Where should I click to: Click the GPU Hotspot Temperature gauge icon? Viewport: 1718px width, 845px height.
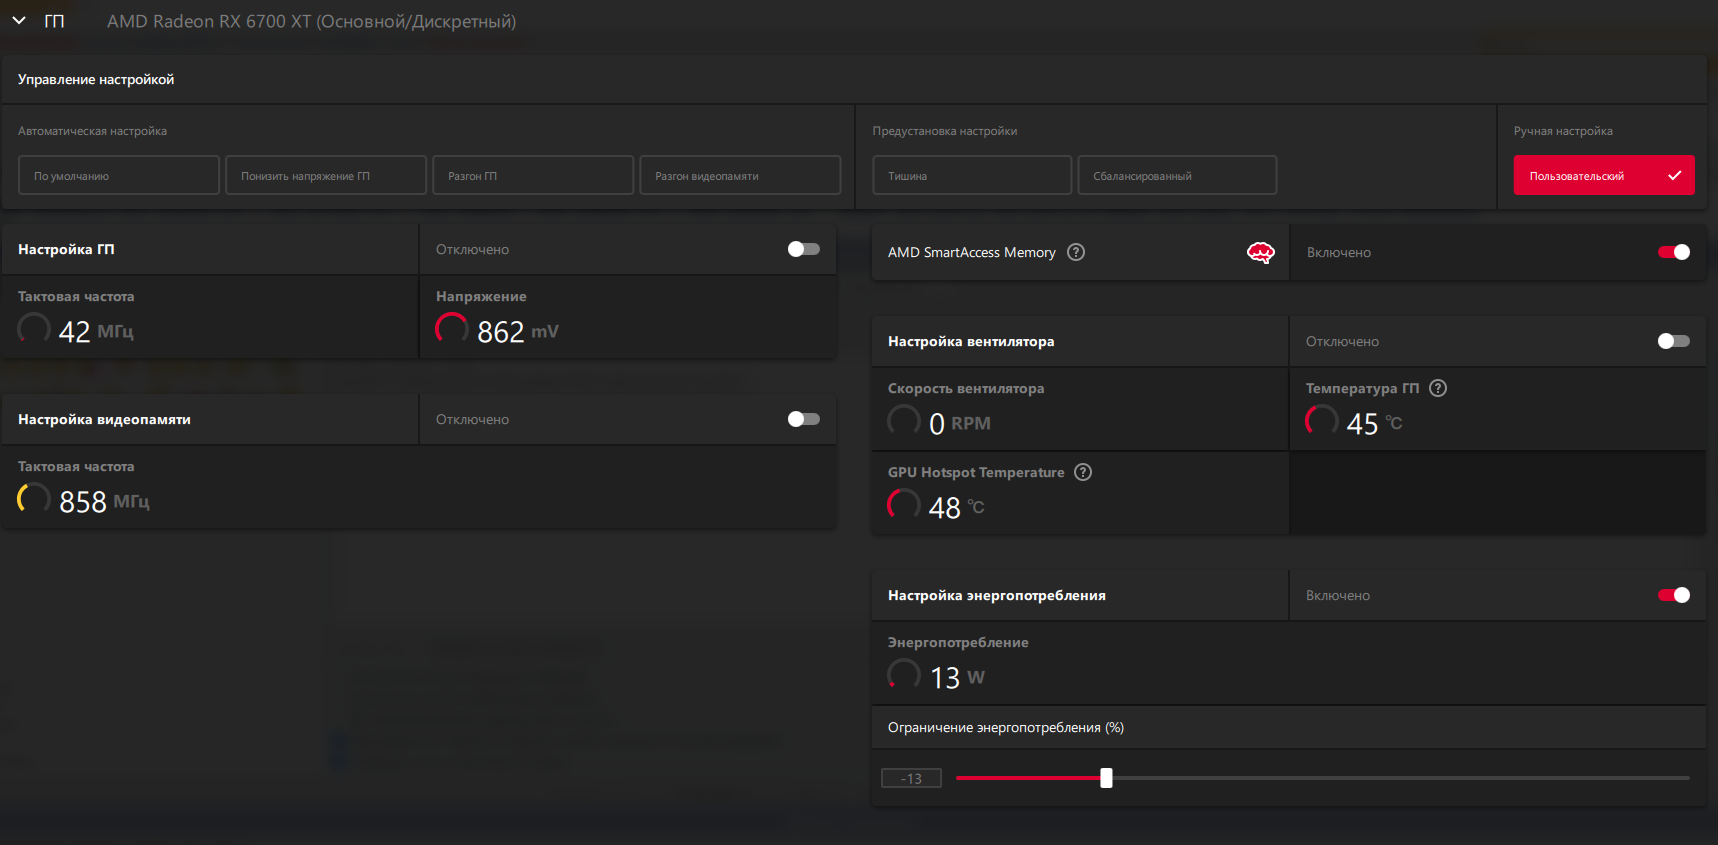coord(904,505)
